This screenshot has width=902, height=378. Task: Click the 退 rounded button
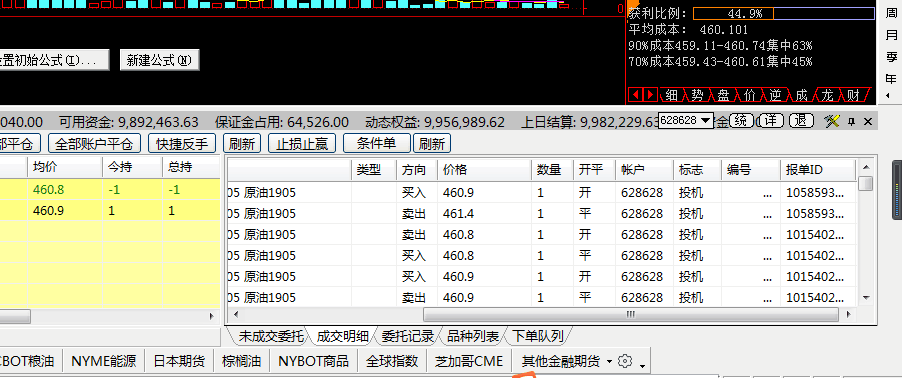801,121
